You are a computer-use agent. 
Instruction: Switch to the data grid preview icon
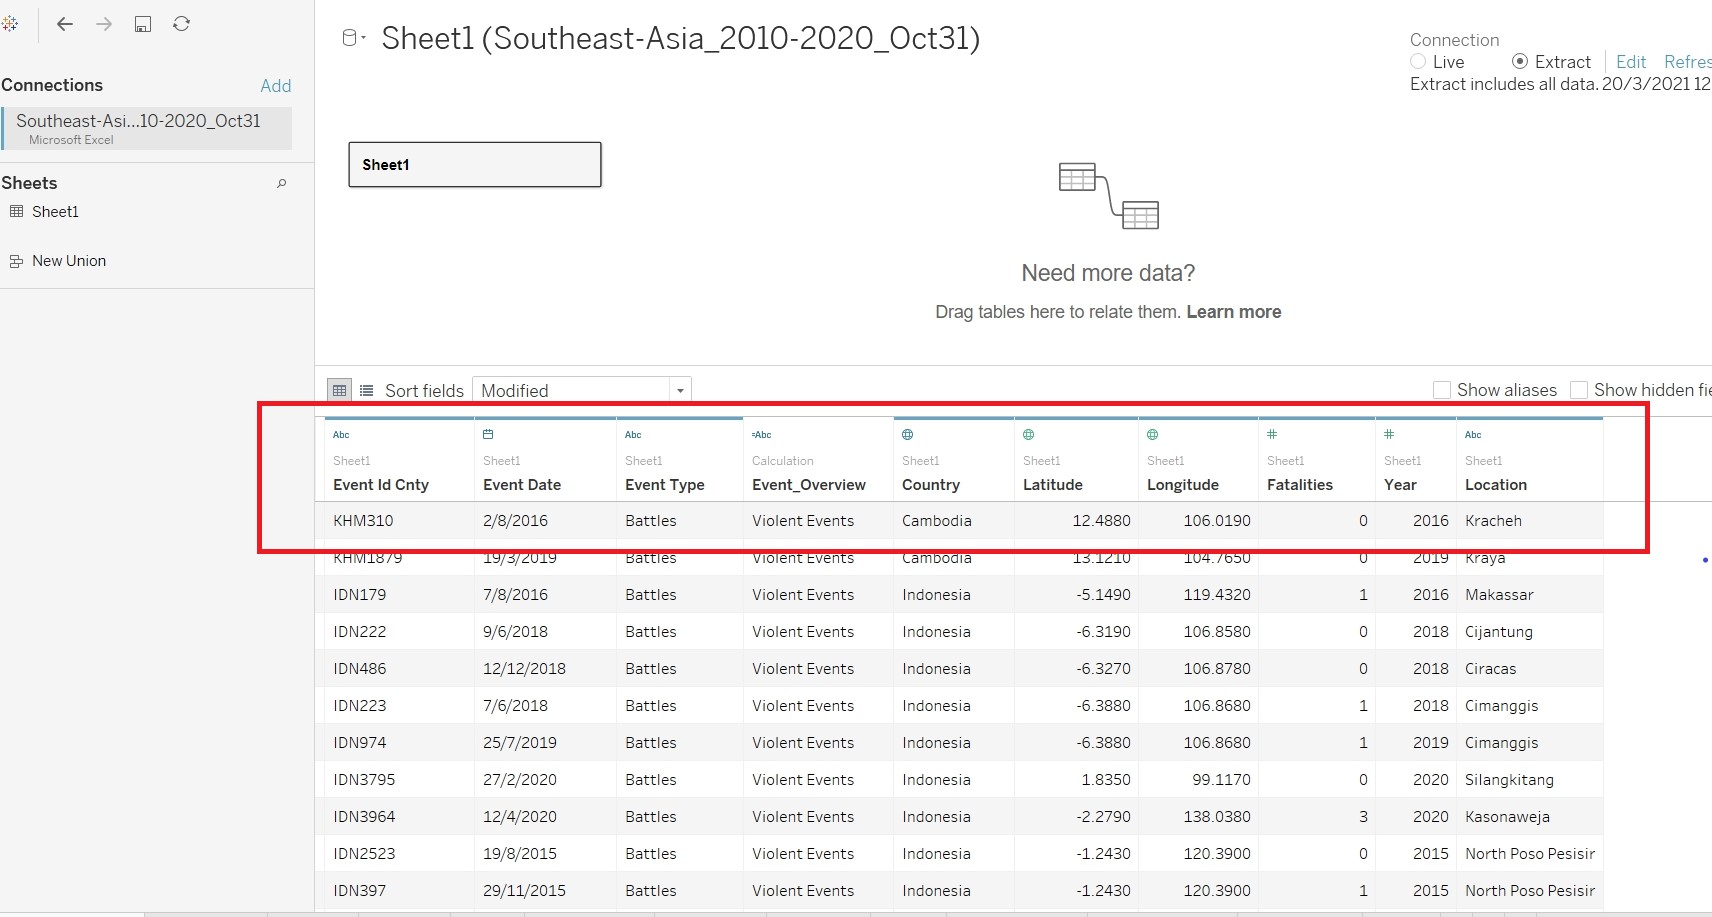[340, 390]
